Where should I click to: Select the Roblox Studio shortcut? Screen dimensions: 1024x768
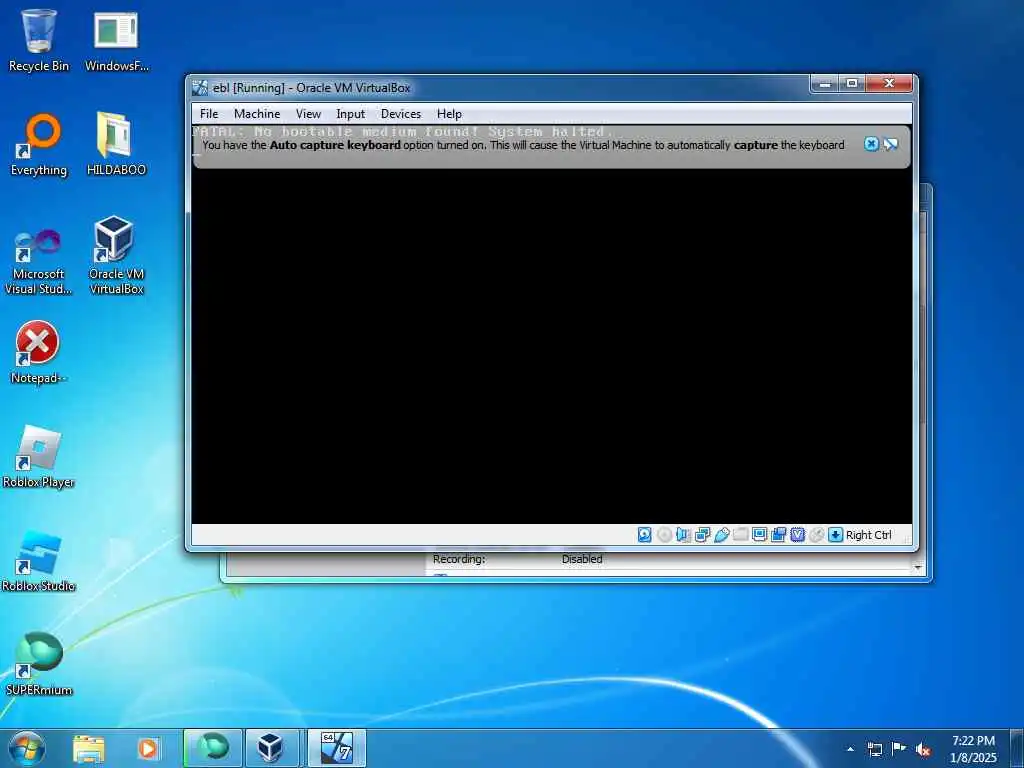[39, 561]
